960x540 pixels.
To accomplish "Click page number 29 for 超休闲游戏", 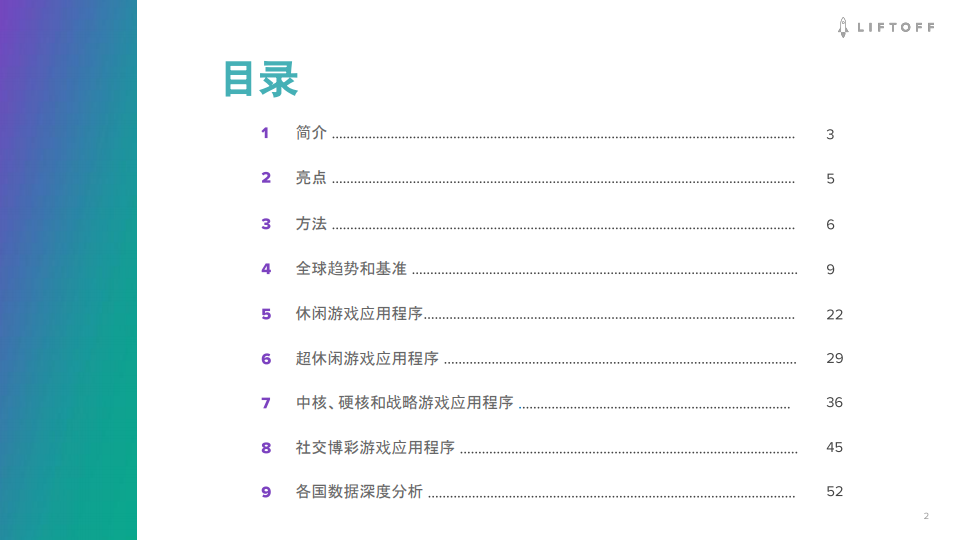I will (834, 358).
